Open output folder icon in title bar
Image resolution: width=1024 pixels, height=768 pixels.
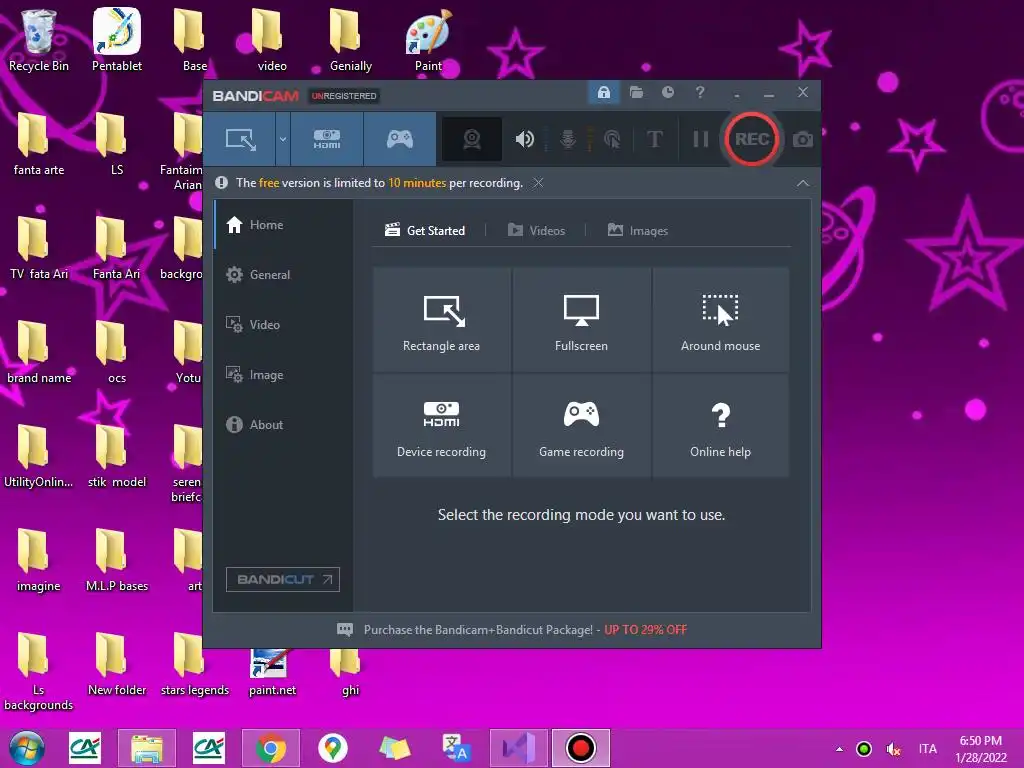pyautogui.click(x=636, y=92)
